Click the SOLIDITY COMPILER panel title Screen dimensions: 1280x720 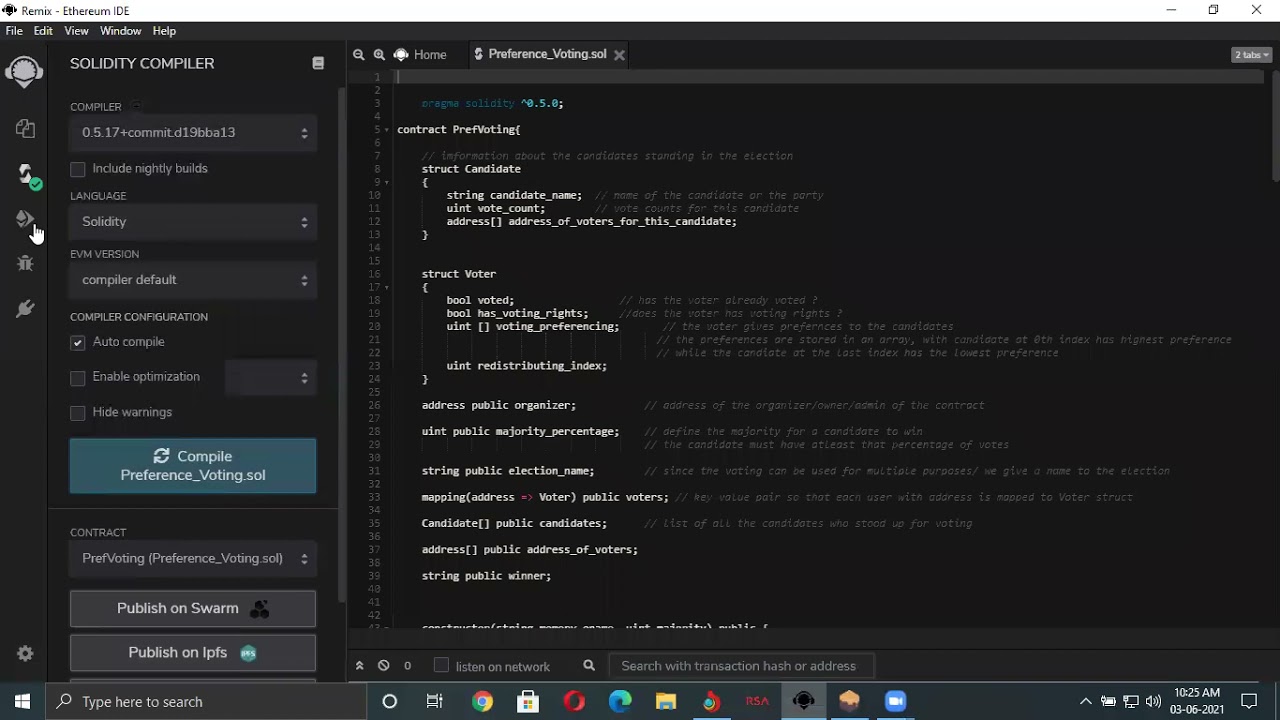[142, 63]
